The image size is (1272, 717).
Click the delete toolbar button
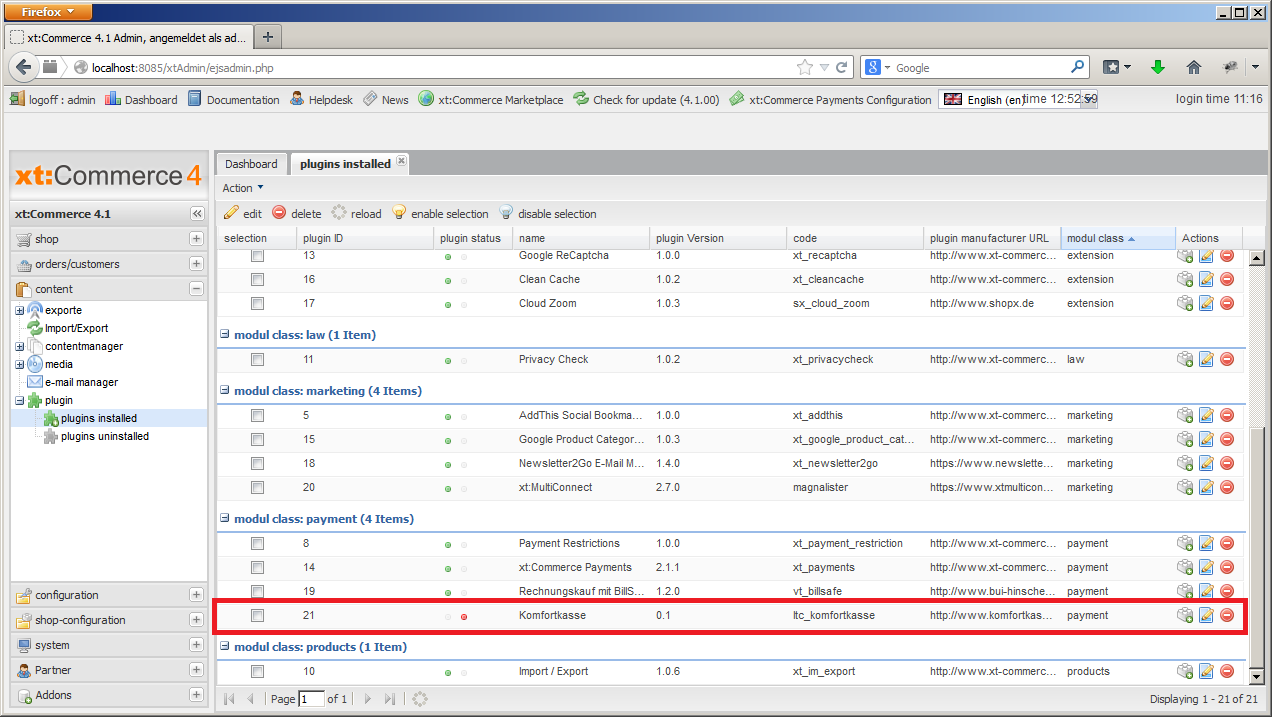[x=297, y=213]
